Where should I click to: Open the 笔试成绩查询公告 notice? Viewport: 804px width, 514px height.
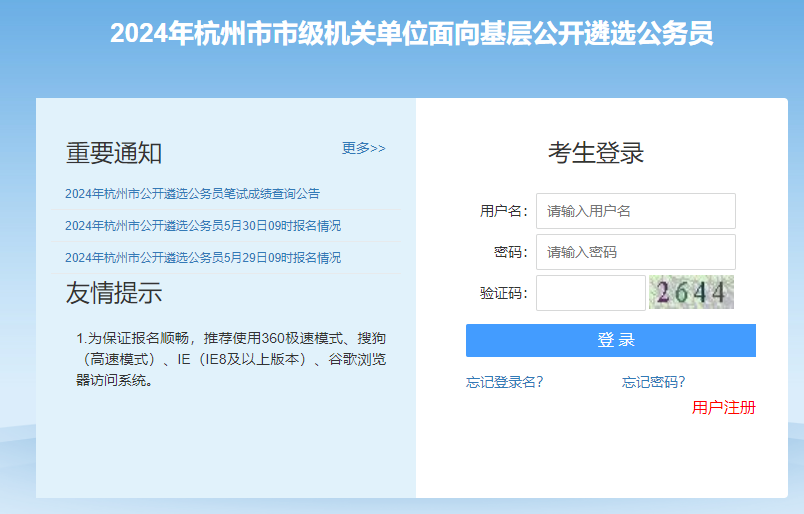pyautogui.click(x=192, y=194)
